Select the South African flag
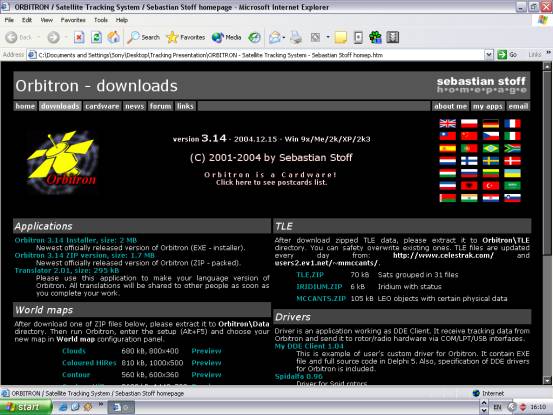The height and width of the screenshot is (415, 553). 512,148
